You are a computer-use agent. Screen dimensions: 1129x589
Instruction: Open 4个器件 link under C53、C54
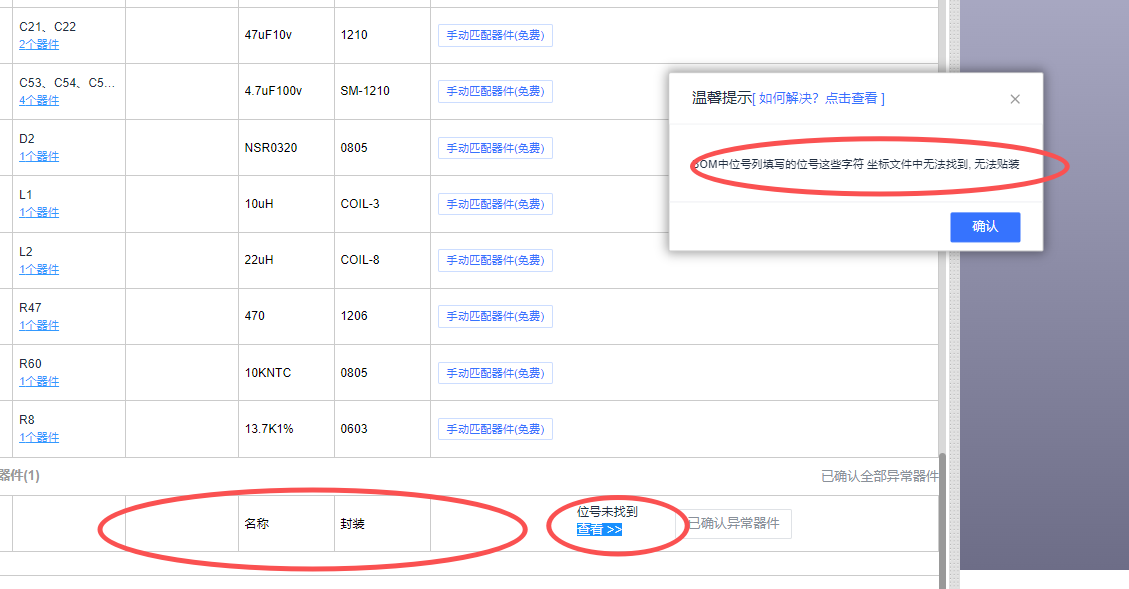pos(39,100)
